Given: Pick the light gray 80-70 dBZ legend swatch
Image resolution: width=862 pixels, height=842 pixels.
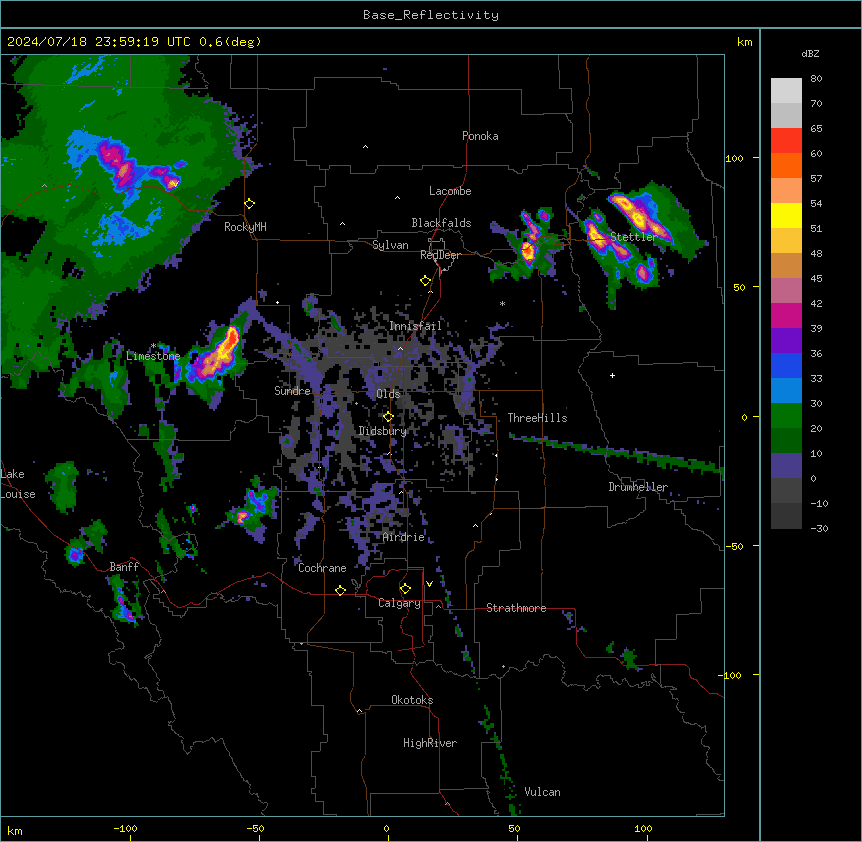Looking at the screenshot, I should (x=786, y=91).
